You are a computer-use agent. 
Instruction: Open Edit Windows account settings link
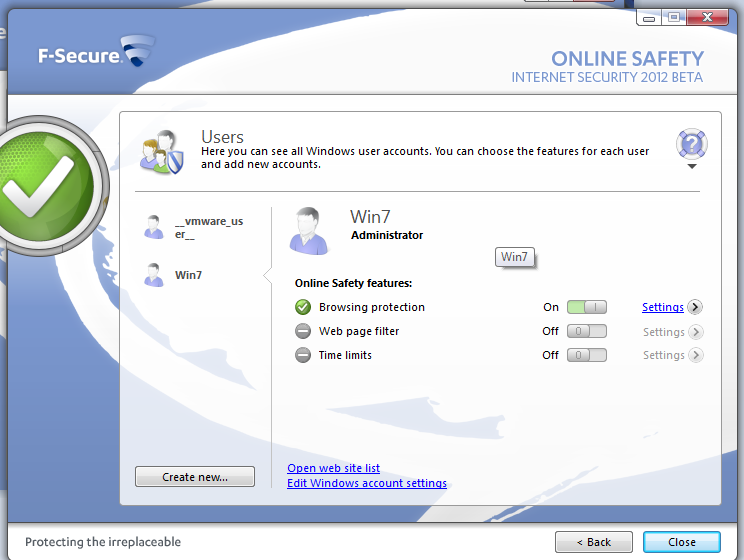[x=367, y=483]
